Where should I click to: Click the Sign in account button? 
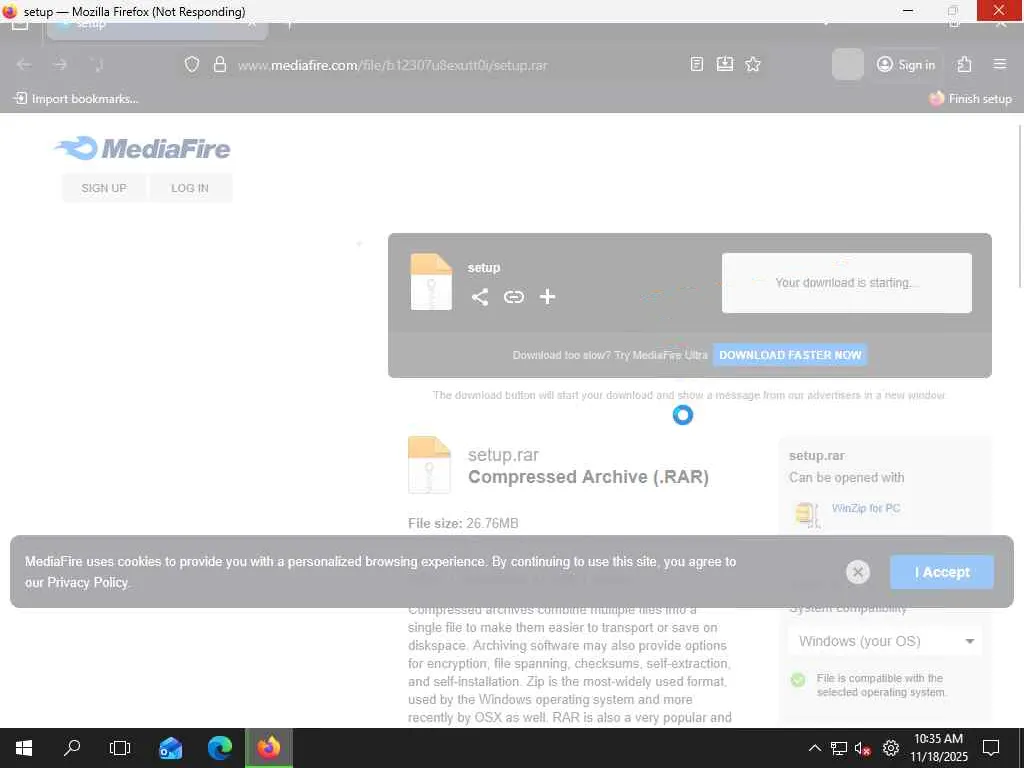pyautogui.click(x=906, y=65)
